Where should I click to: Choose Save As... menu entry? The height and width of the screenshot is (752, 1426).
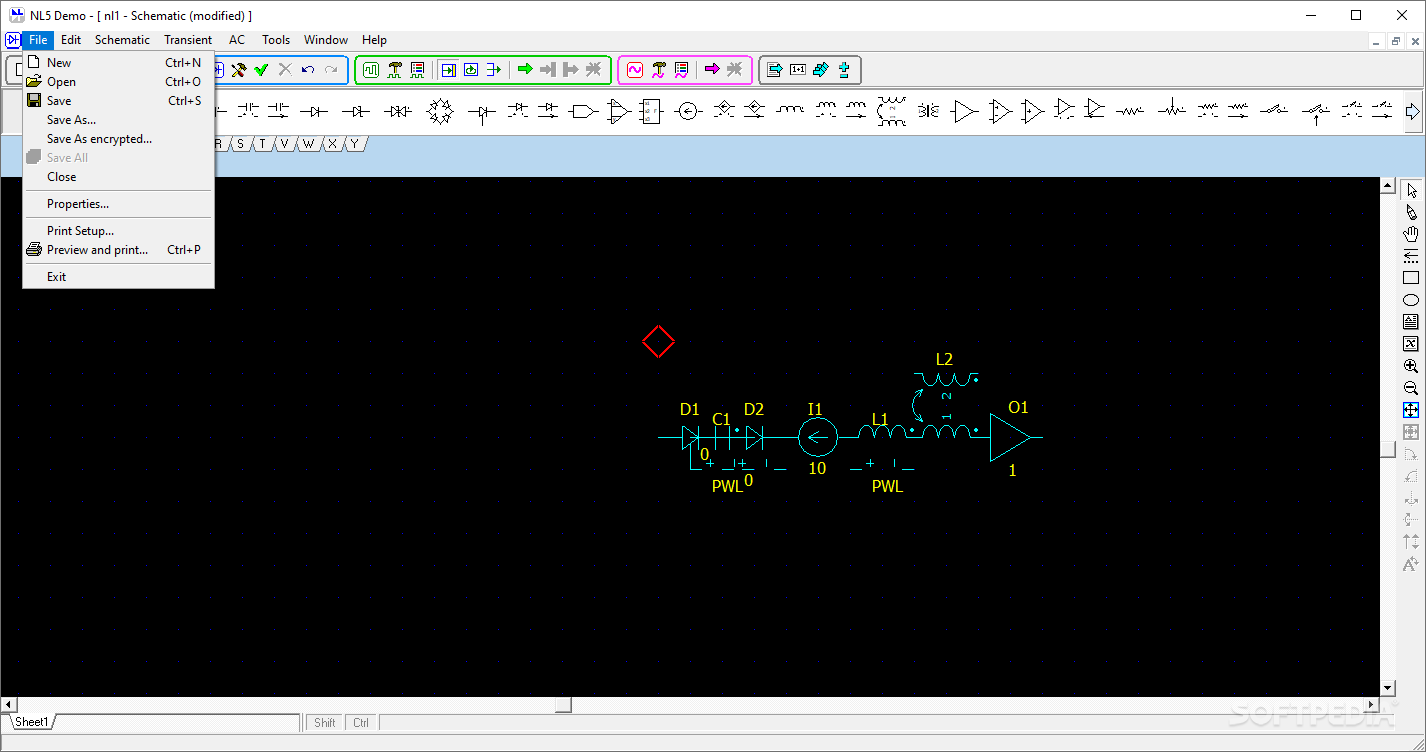(118, 120)
